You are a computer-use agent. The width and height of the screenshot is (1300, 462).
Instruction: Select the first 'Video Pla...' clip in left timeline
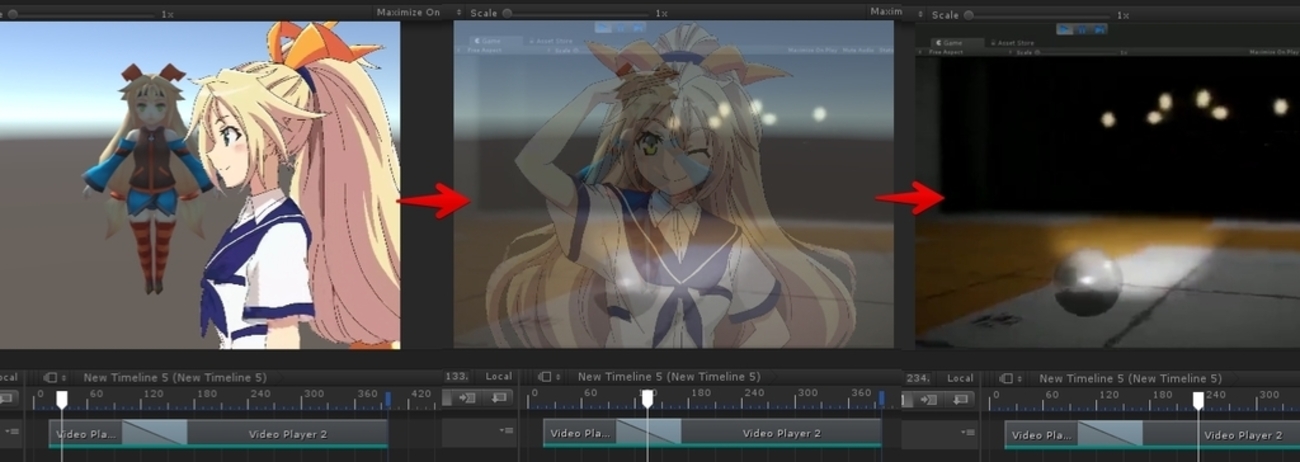point(85,434)
